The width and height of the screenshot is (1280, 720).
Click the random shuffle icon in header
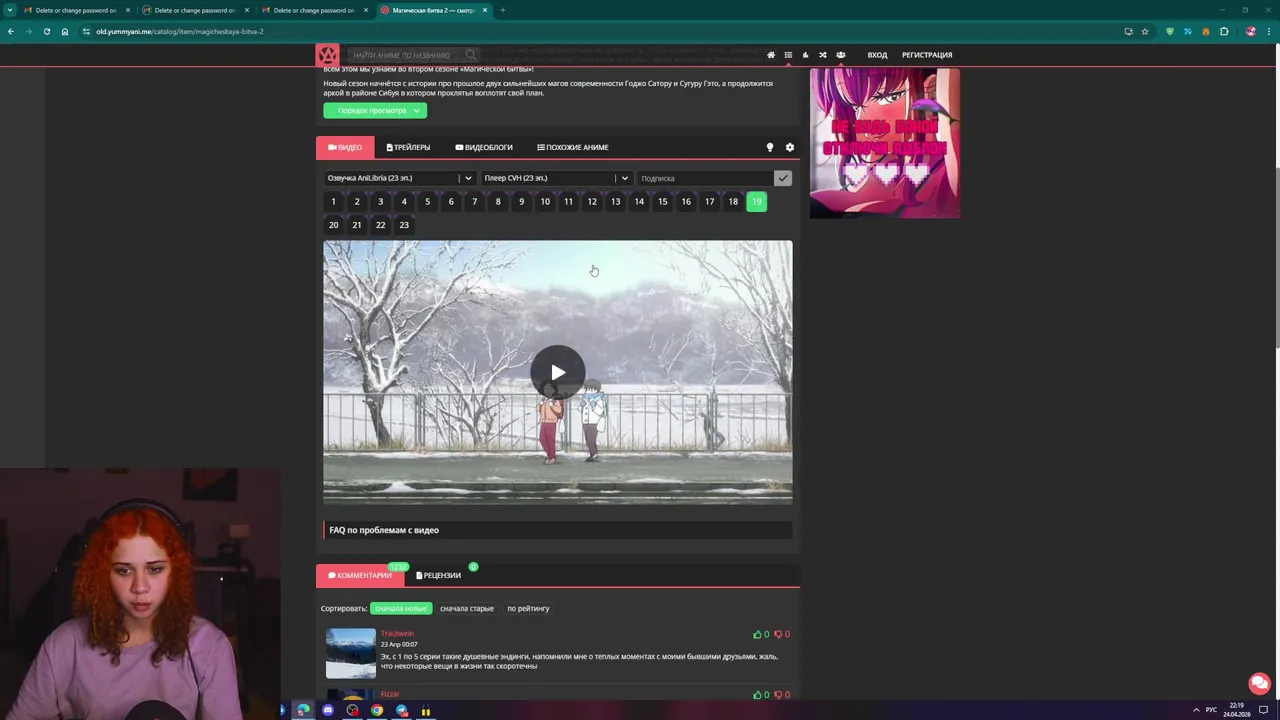click(x=823, y=55)
